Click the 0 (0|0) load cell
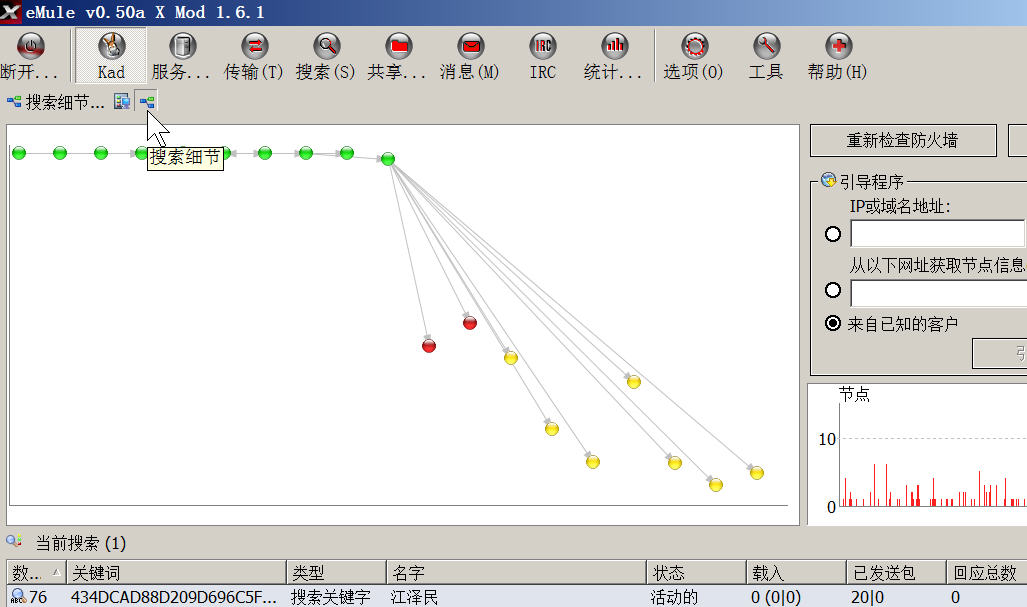Screen dimensions: 1027x607 coord(775,597)
